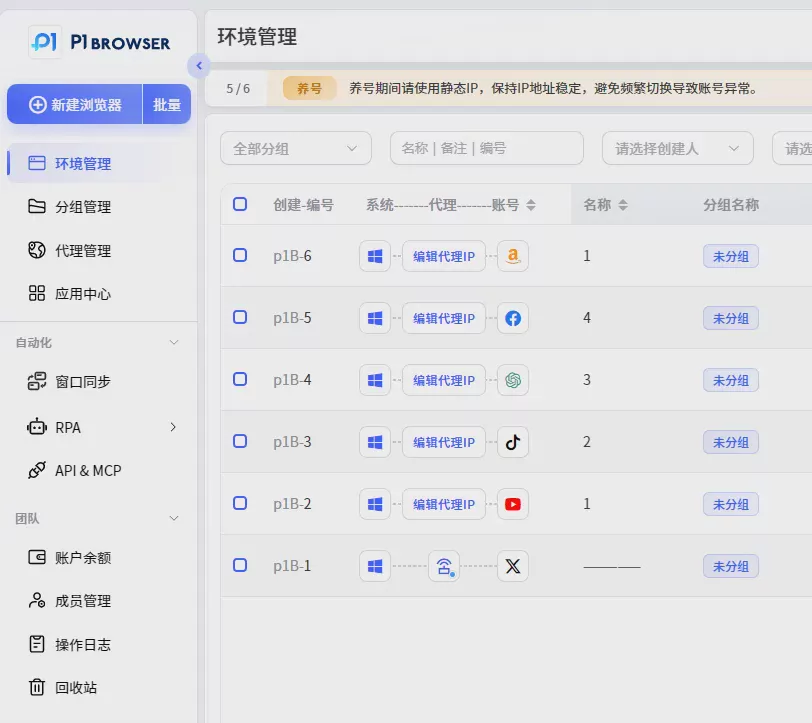Click the 未分组 tag in row p1B-4

coord(731,380)
